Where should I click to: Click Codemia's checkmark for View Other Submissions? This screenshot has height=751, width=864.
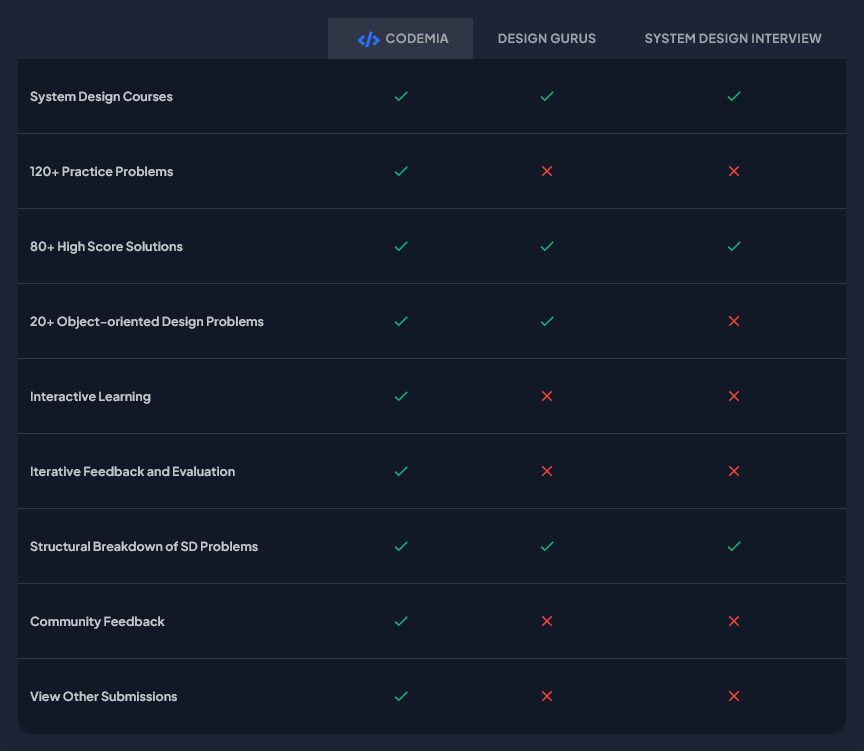[x=401, y=697]
